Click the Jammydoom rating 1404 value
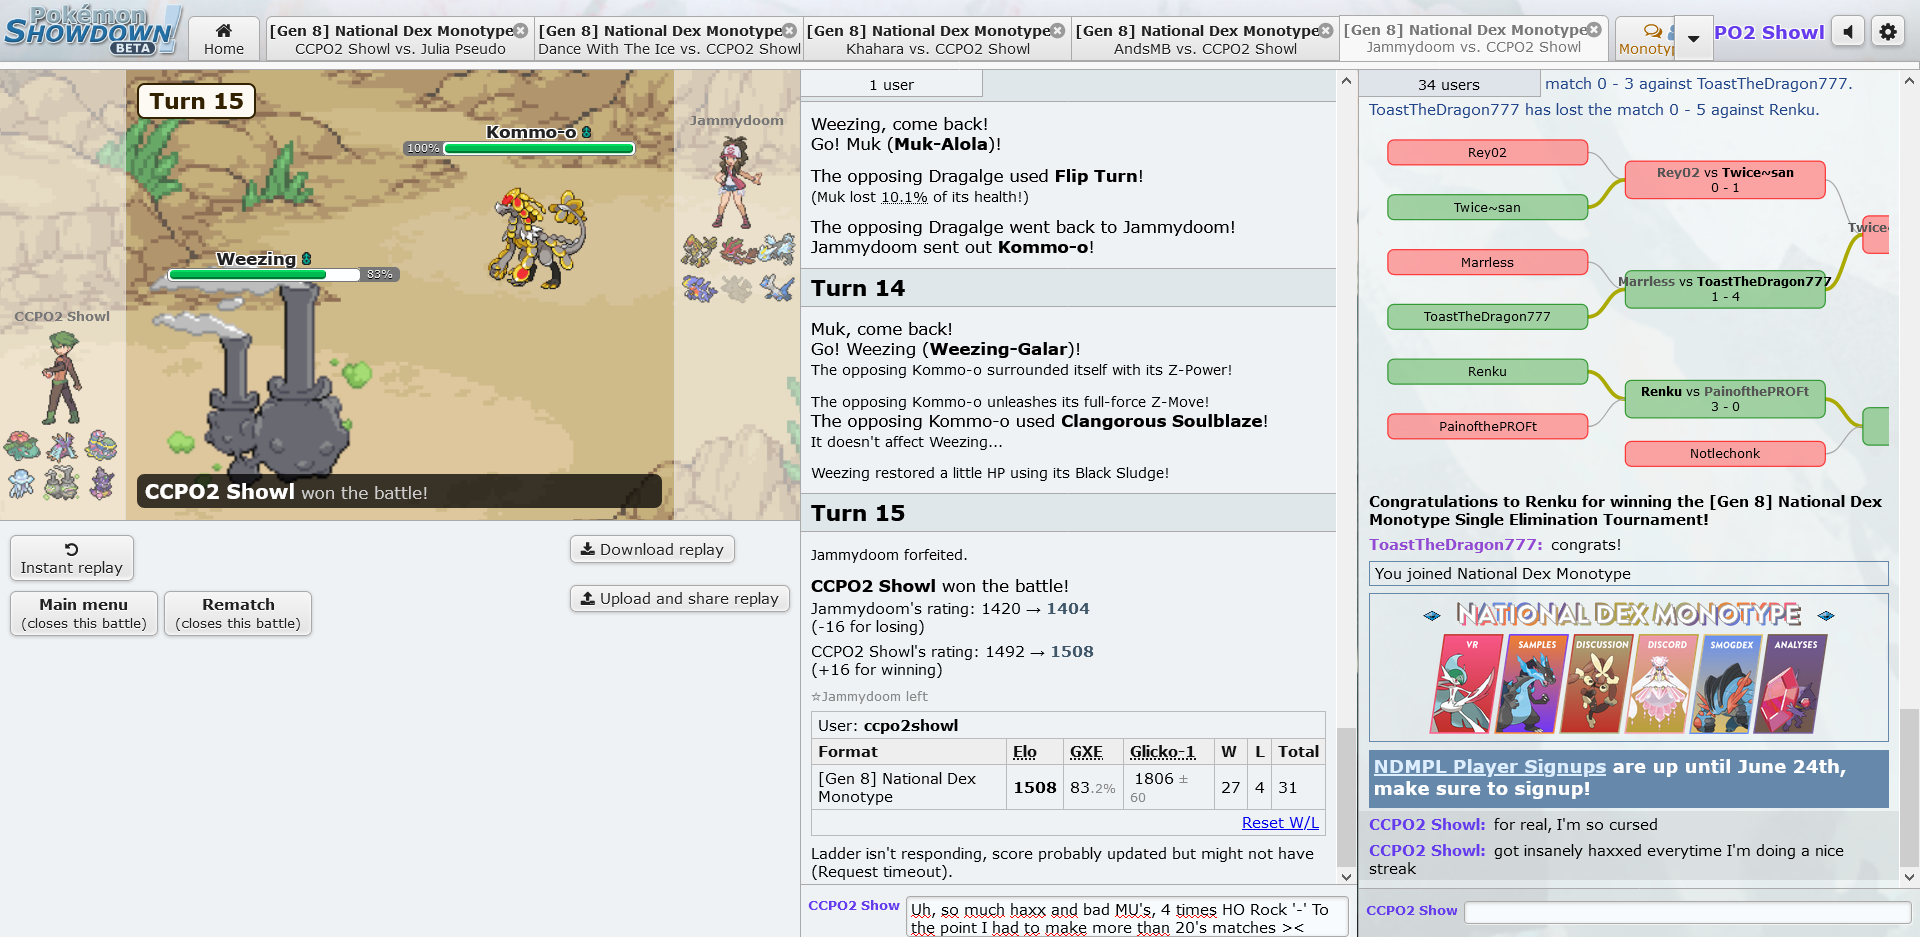 (1068, 608)
